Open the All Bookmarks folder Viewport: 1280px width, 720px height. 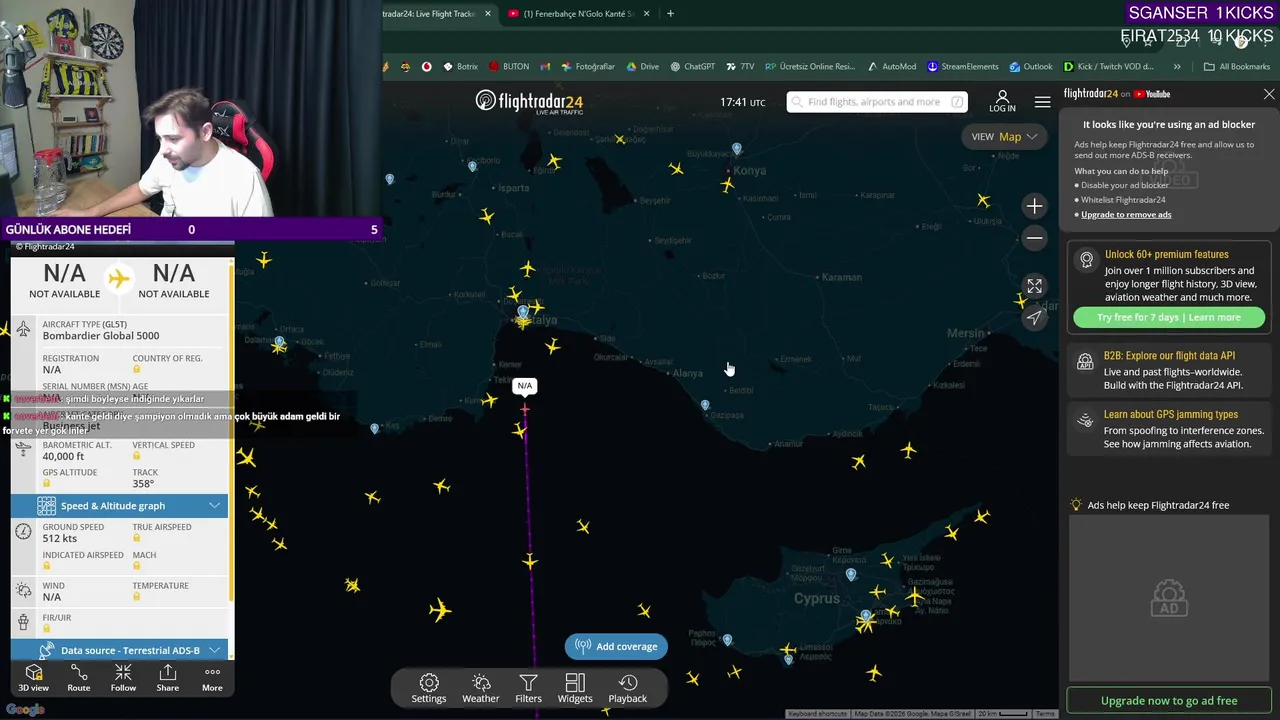1237,67
